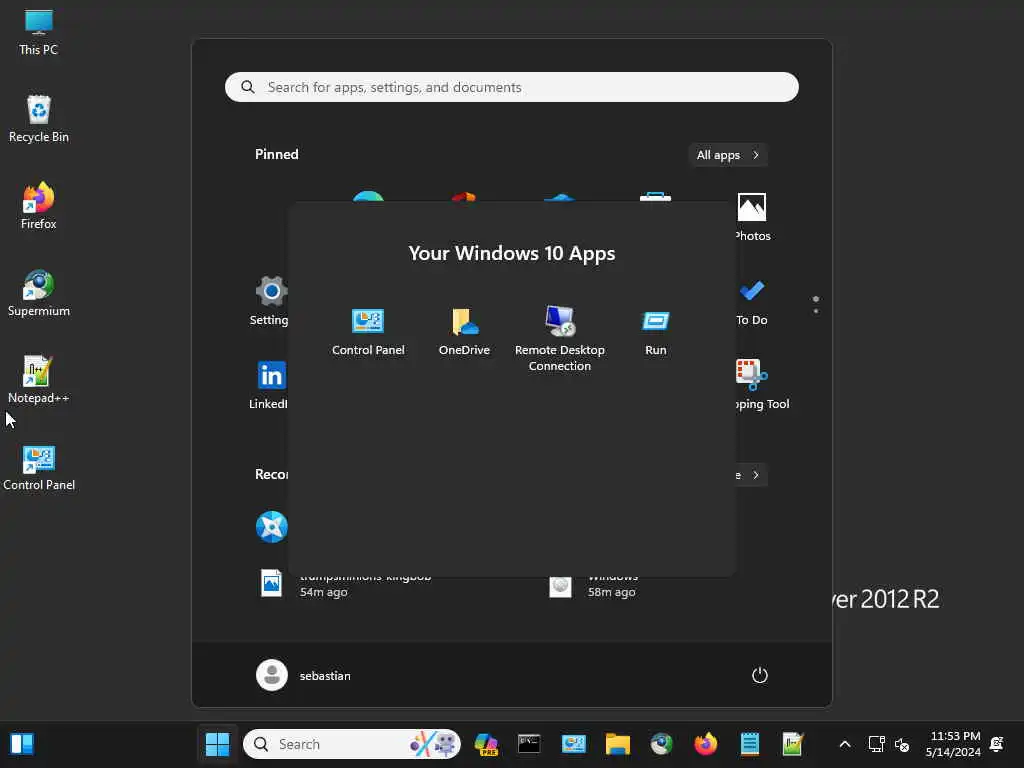Click the Start button on the taskbar
Image resolution: width=1024 pixels, height=768 pixels.
217,744
